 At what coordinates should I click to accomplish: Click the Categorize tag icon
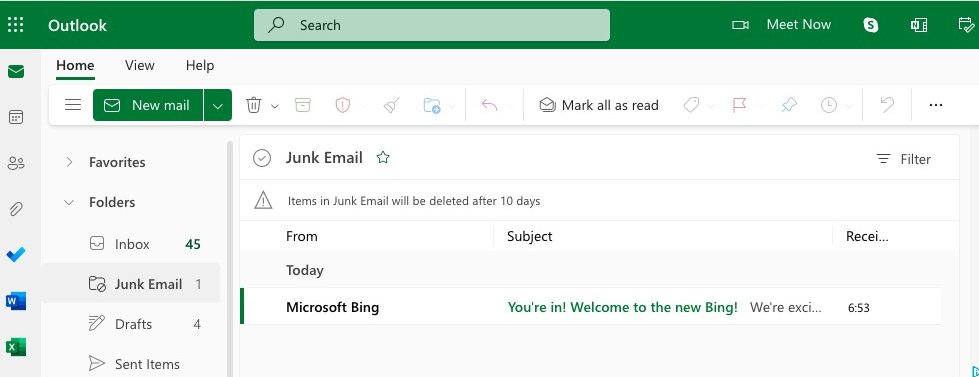[x=691, y=105]
